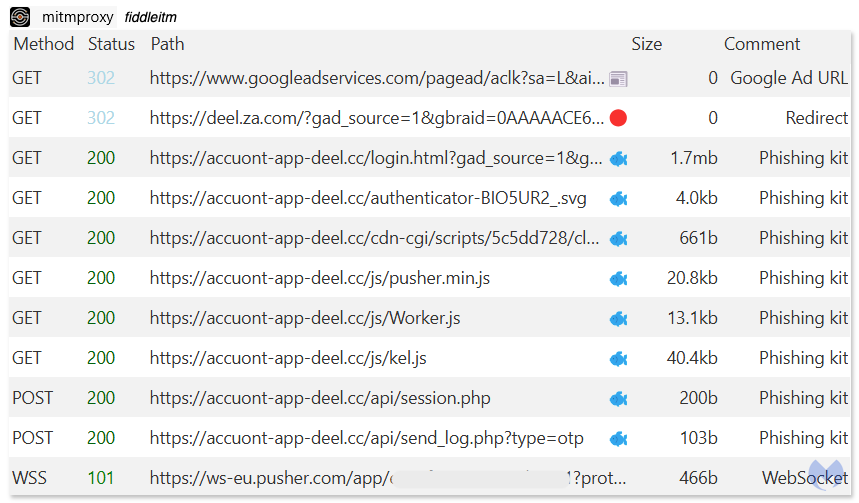
Task: Sort by the Method column header
Action: [44, 44]
